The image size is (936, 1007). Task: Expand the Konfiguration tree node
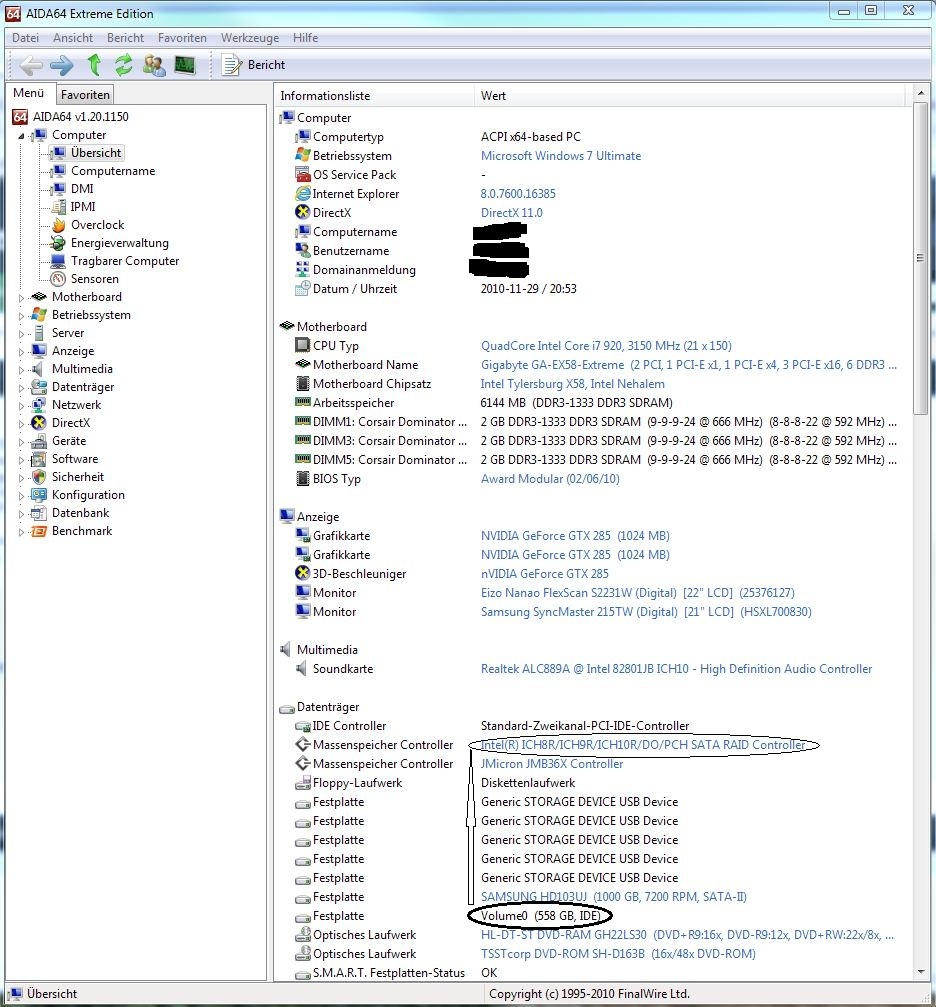coord(21,495)
